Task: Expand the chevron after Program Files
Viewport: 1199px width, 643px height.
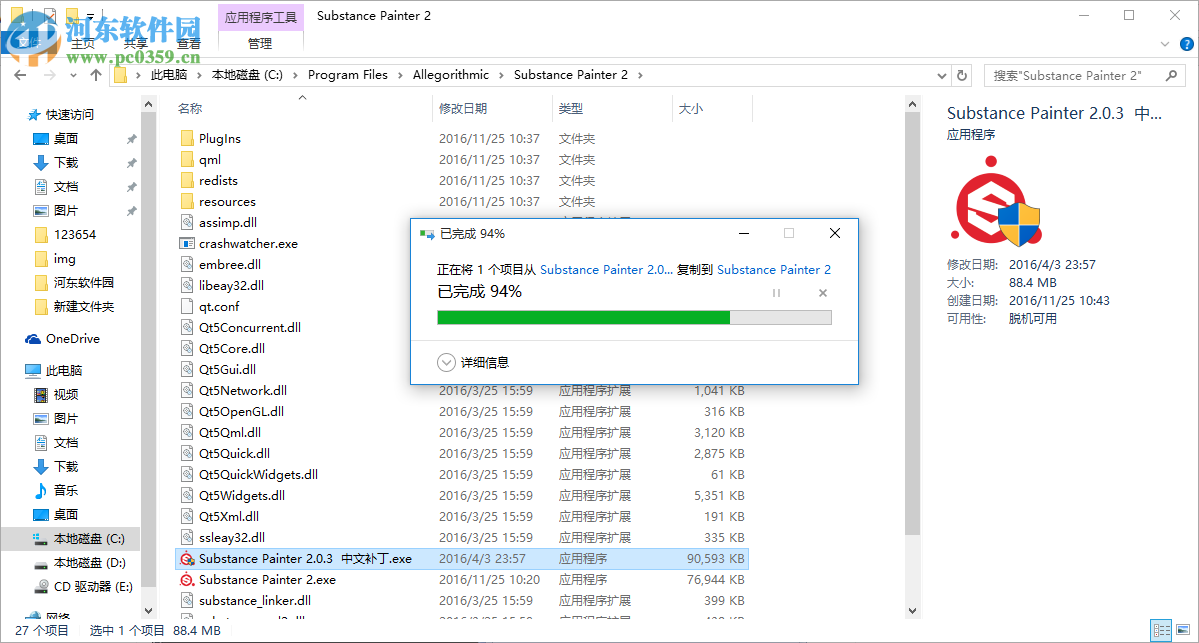Action: click(x=400, y=75)
